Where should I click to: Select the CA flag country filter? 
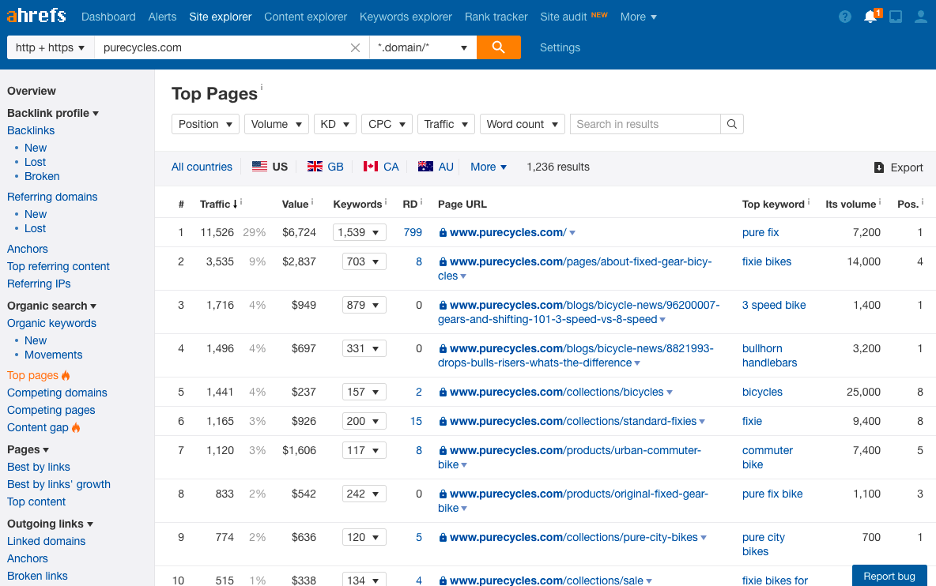coord(381,167)
